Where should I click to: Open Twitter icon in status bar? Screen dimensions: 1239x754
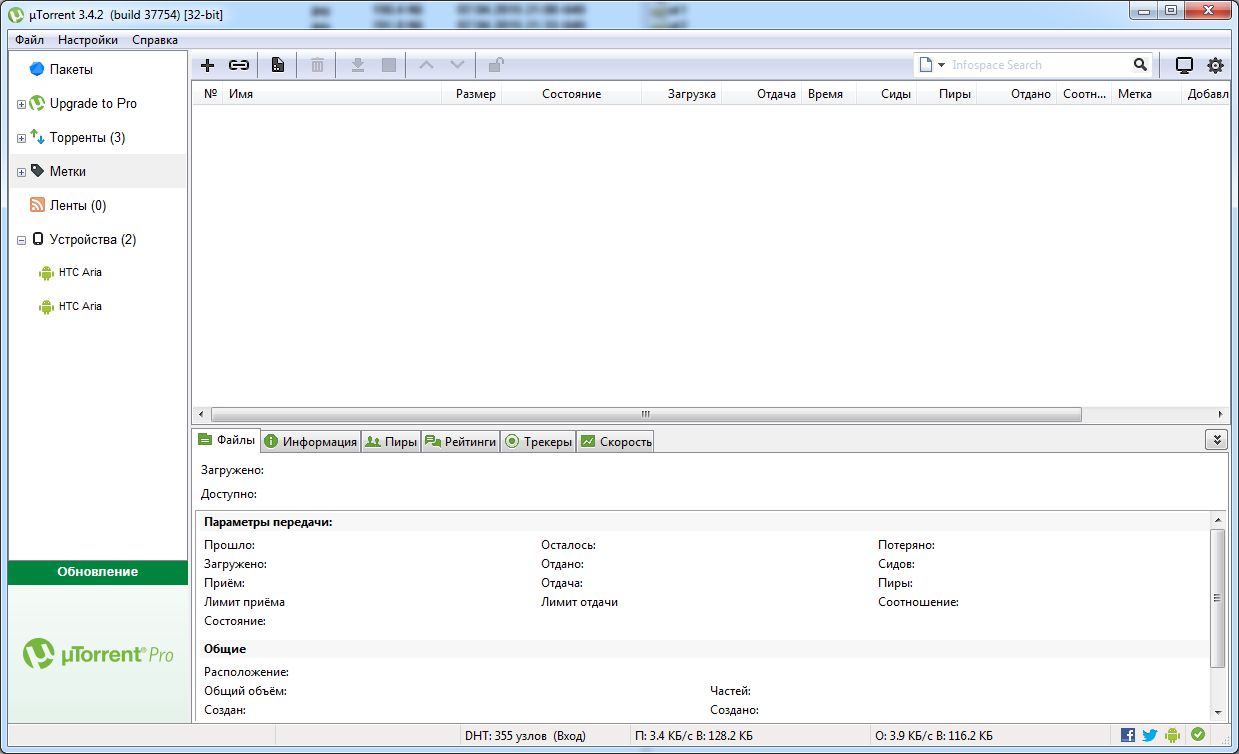(1150, 735)
